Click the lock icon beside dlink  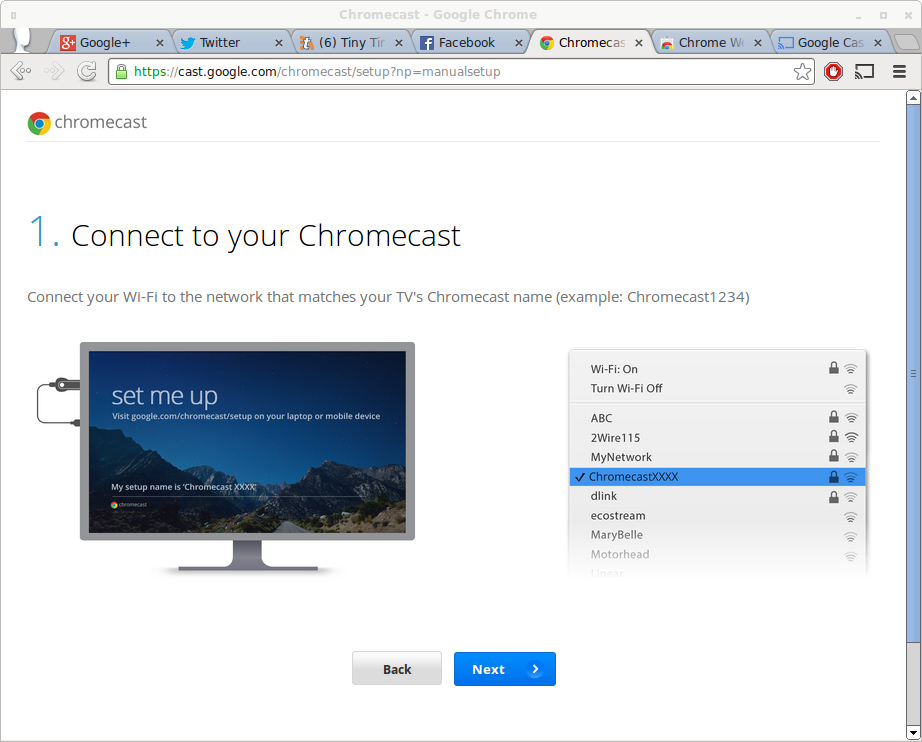[x=834, y=497]
